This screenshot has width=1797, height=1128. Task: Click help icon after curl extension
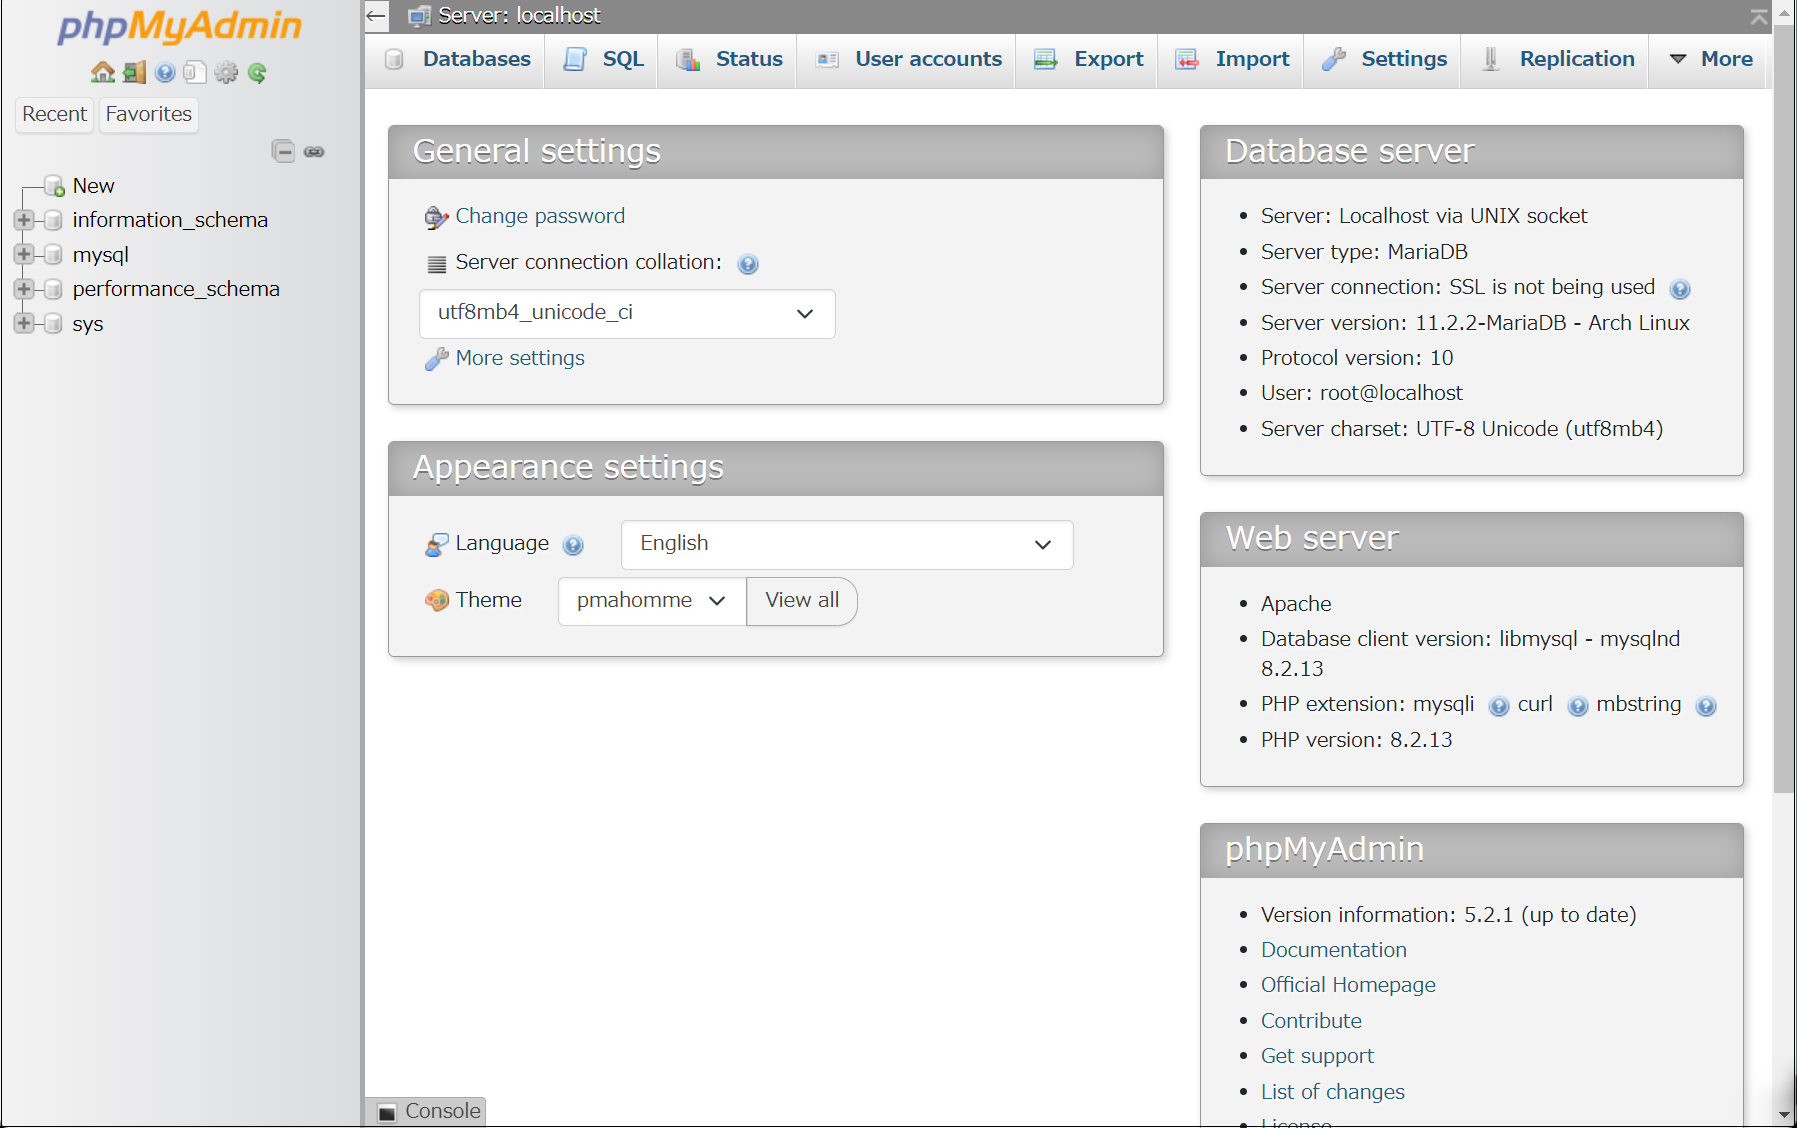pos(1577,706)
